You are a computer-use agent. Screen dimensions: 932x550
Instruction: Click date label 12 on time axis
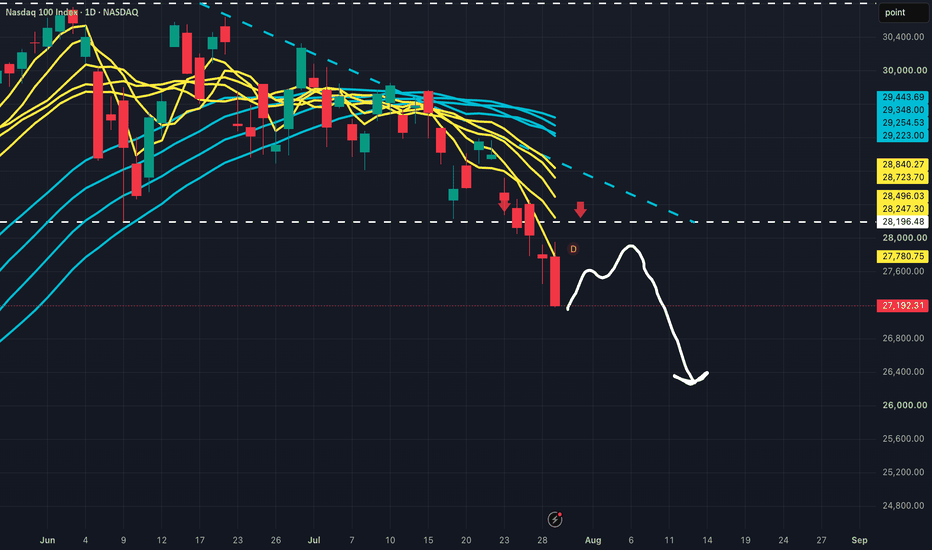pyautogui.click(x=162, y=540)
